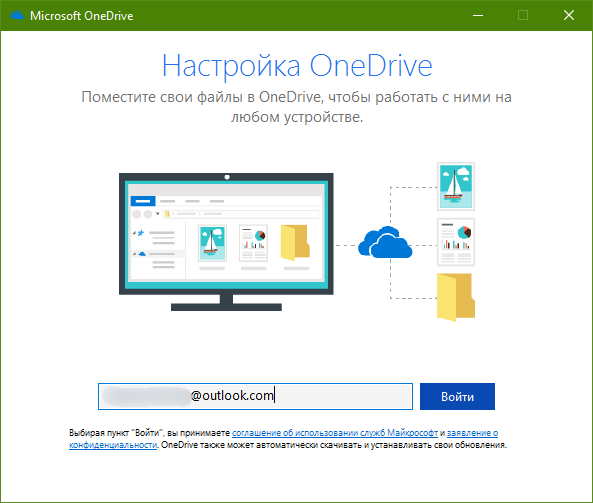Viewport: 593px width, 503px height.
Task: Click the OneDrive cloud icon in title bar
Action: (x=17, y=16)
